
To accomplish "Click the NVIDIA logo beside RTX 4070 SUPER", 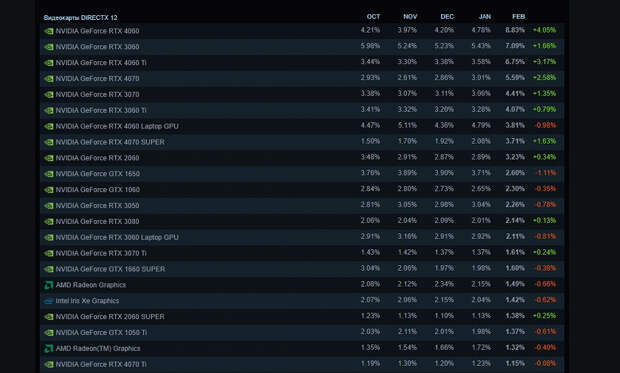I will tap(49, 142).
